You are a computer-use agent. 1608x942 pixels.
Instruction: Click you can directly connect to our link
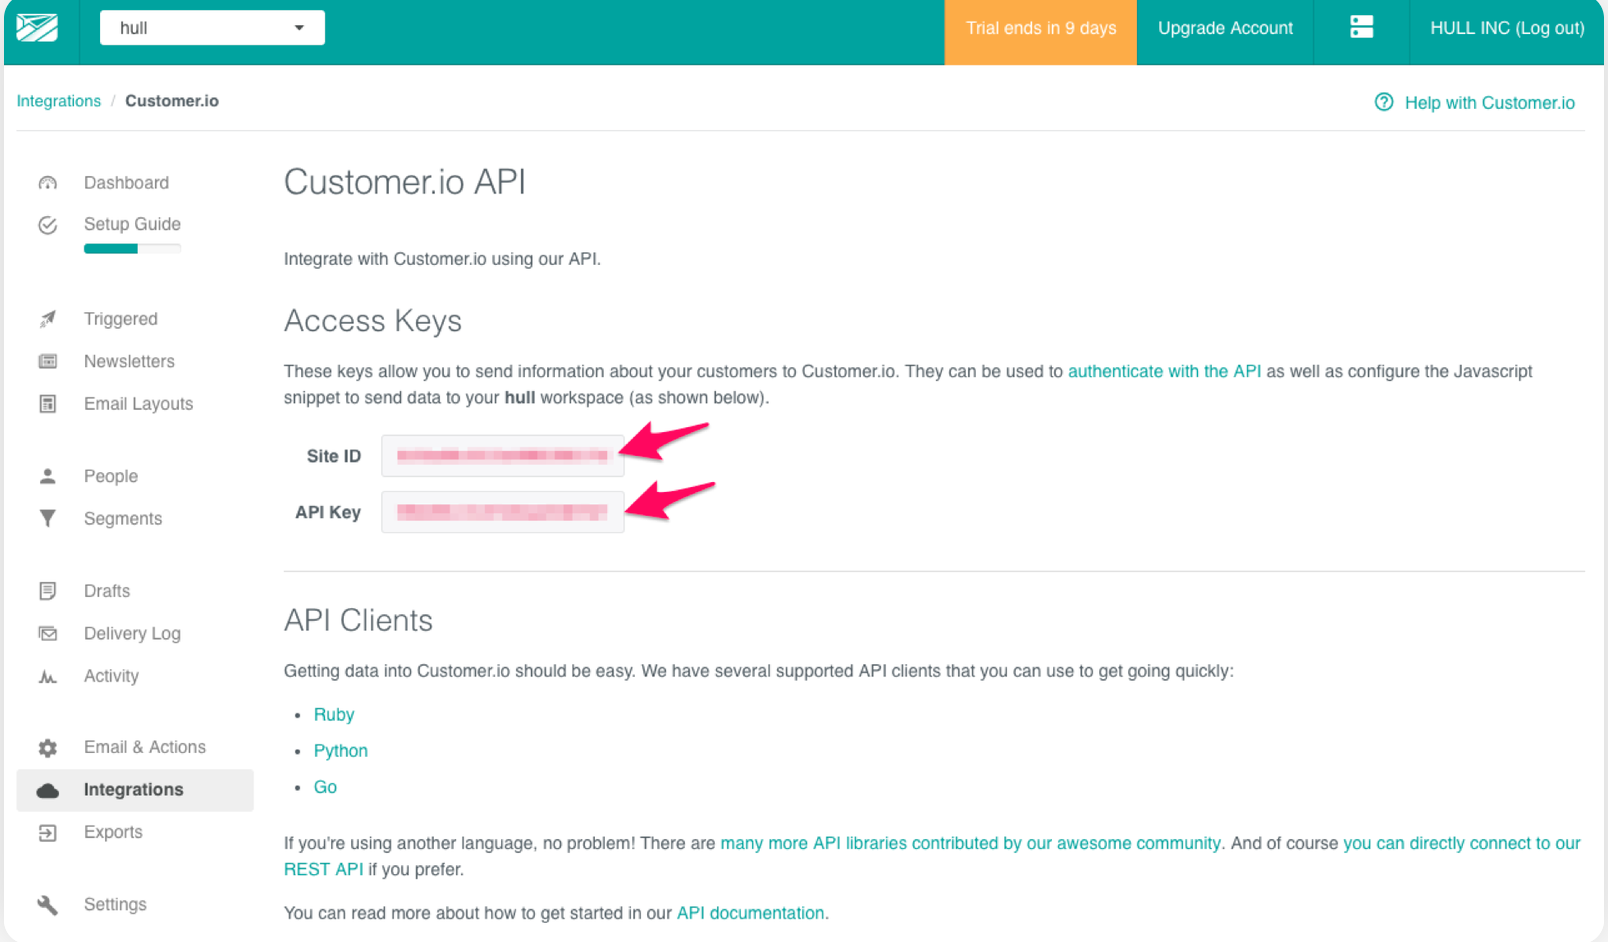1461,843
